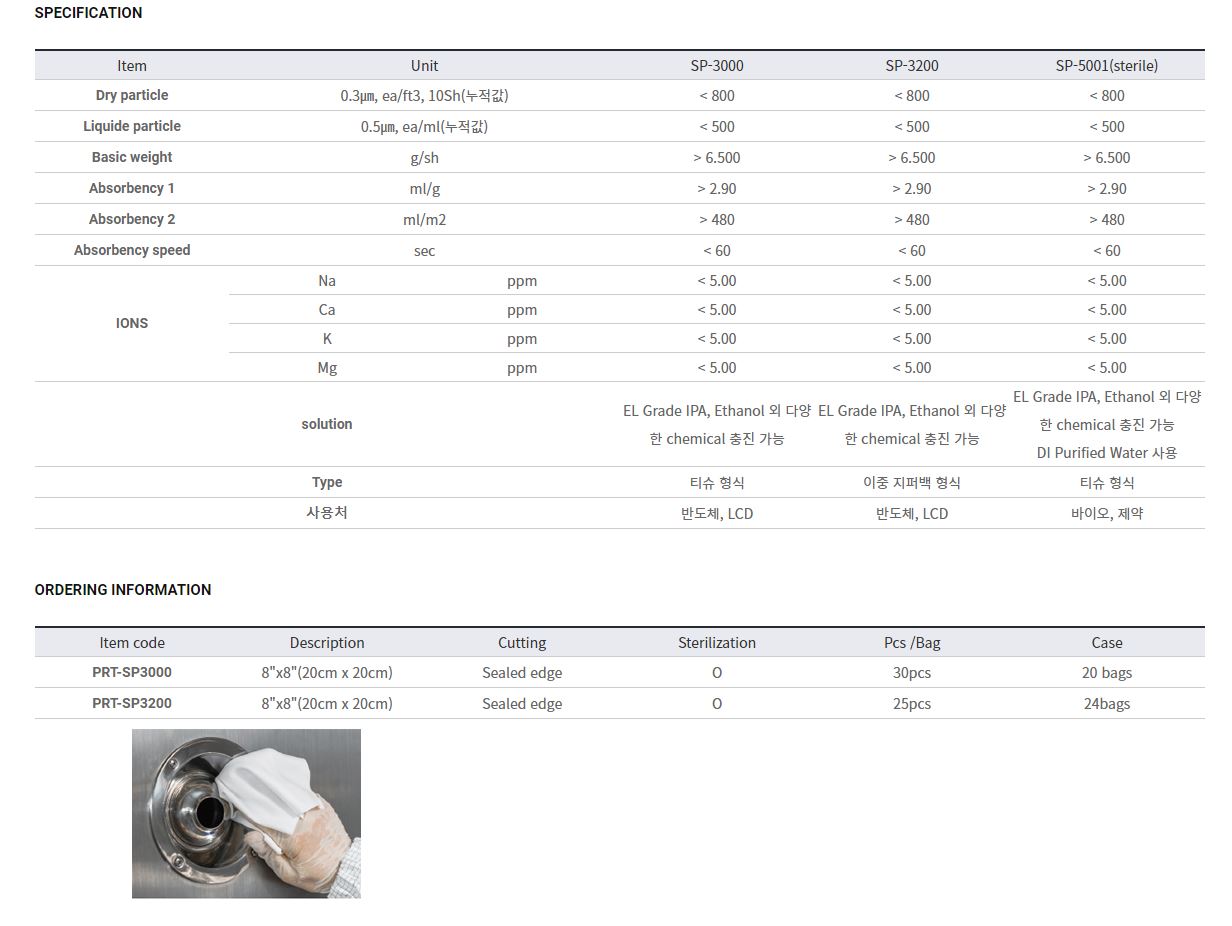Select the IONS group label
The image size is (1232, 926).
tap(132, 324)
